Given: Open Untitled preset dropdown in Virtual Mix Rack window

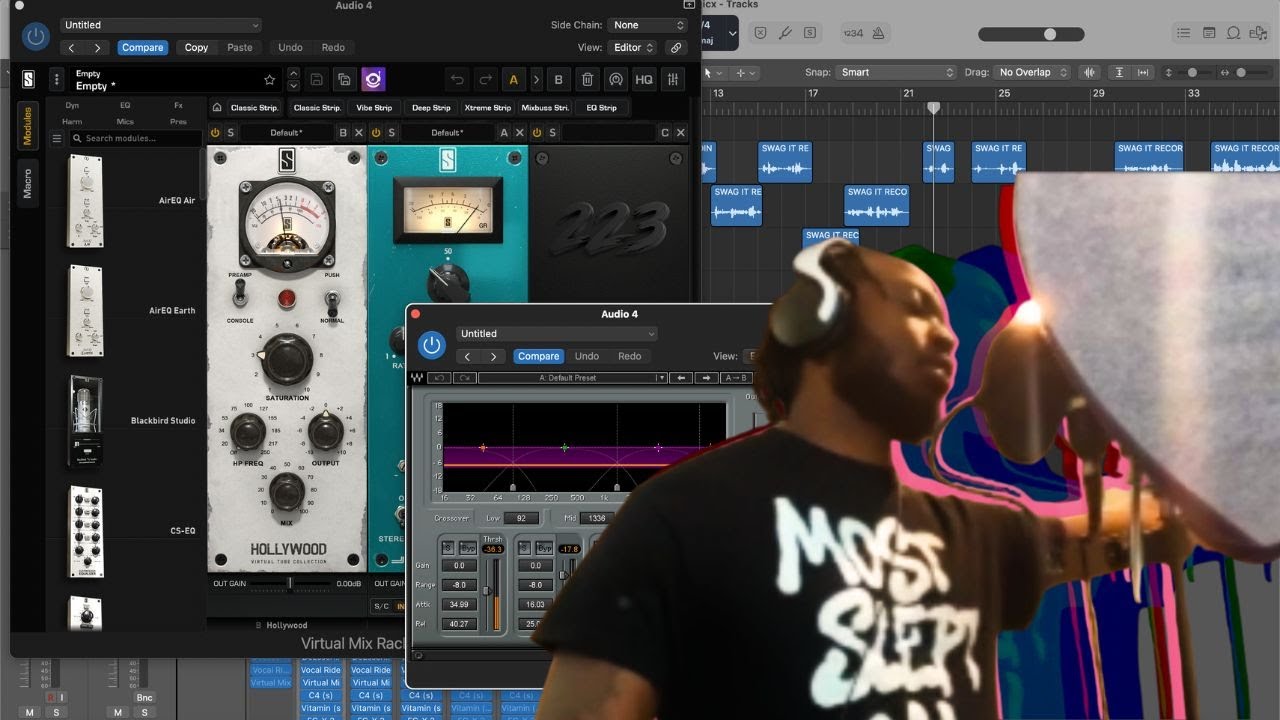Looking at the screenshot, I should (161, 25).
